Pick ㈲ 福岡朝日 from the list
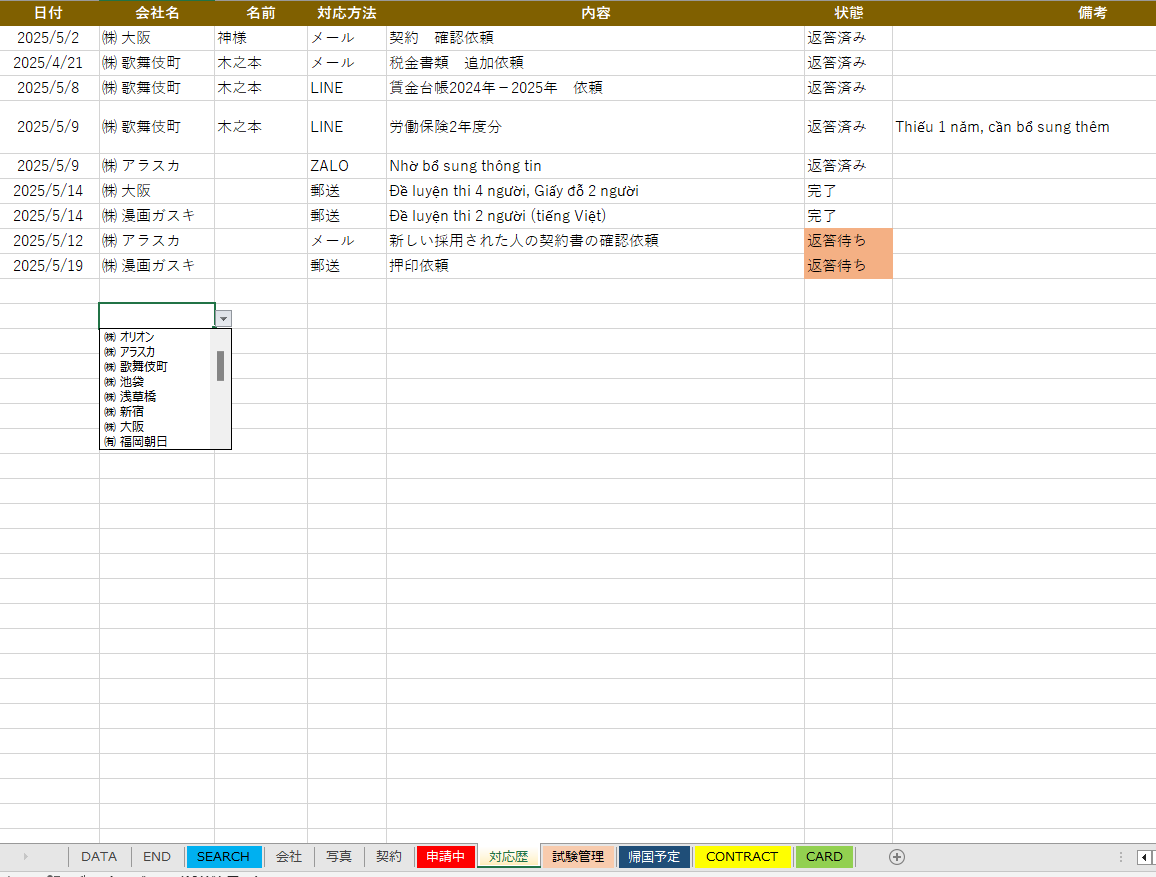The height and width of the screenshot is (877, 1156). (143, 441)
